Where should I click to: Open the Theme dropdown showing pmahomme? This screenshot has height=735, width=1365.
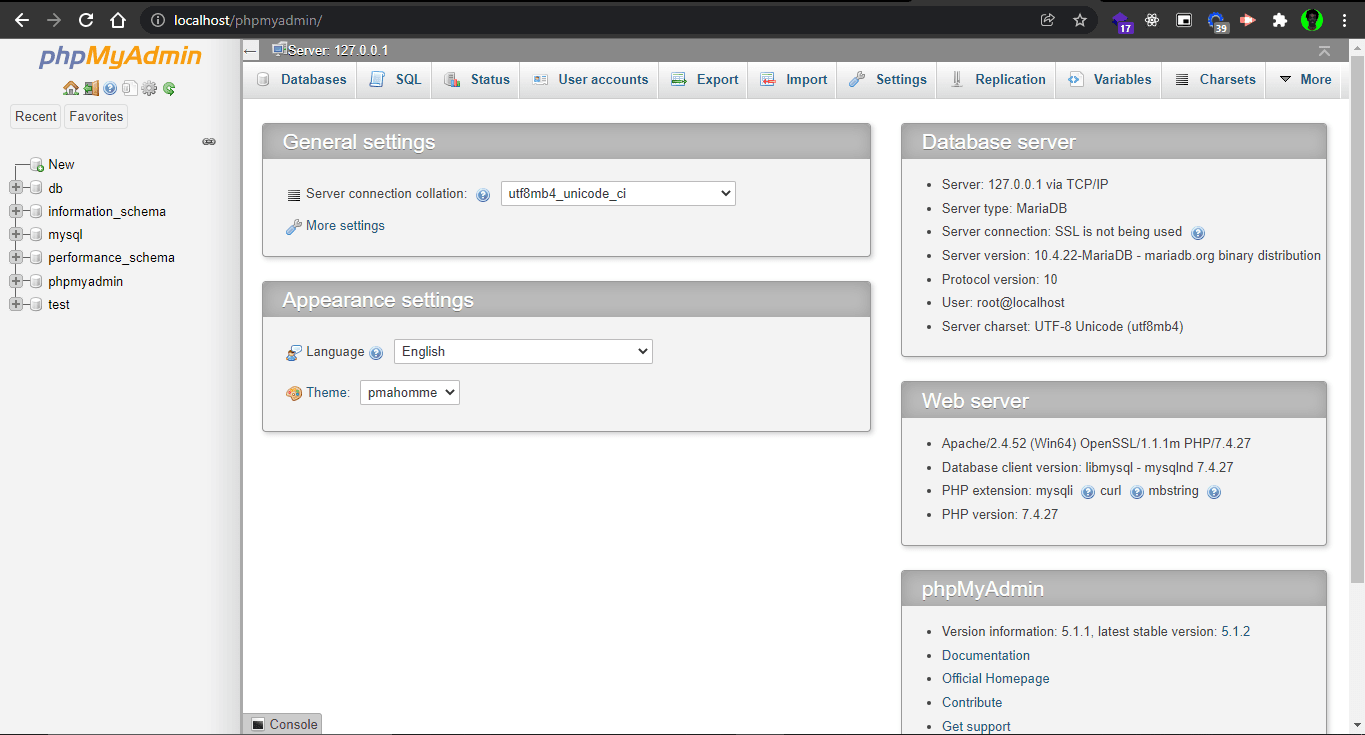coord(410,393)
